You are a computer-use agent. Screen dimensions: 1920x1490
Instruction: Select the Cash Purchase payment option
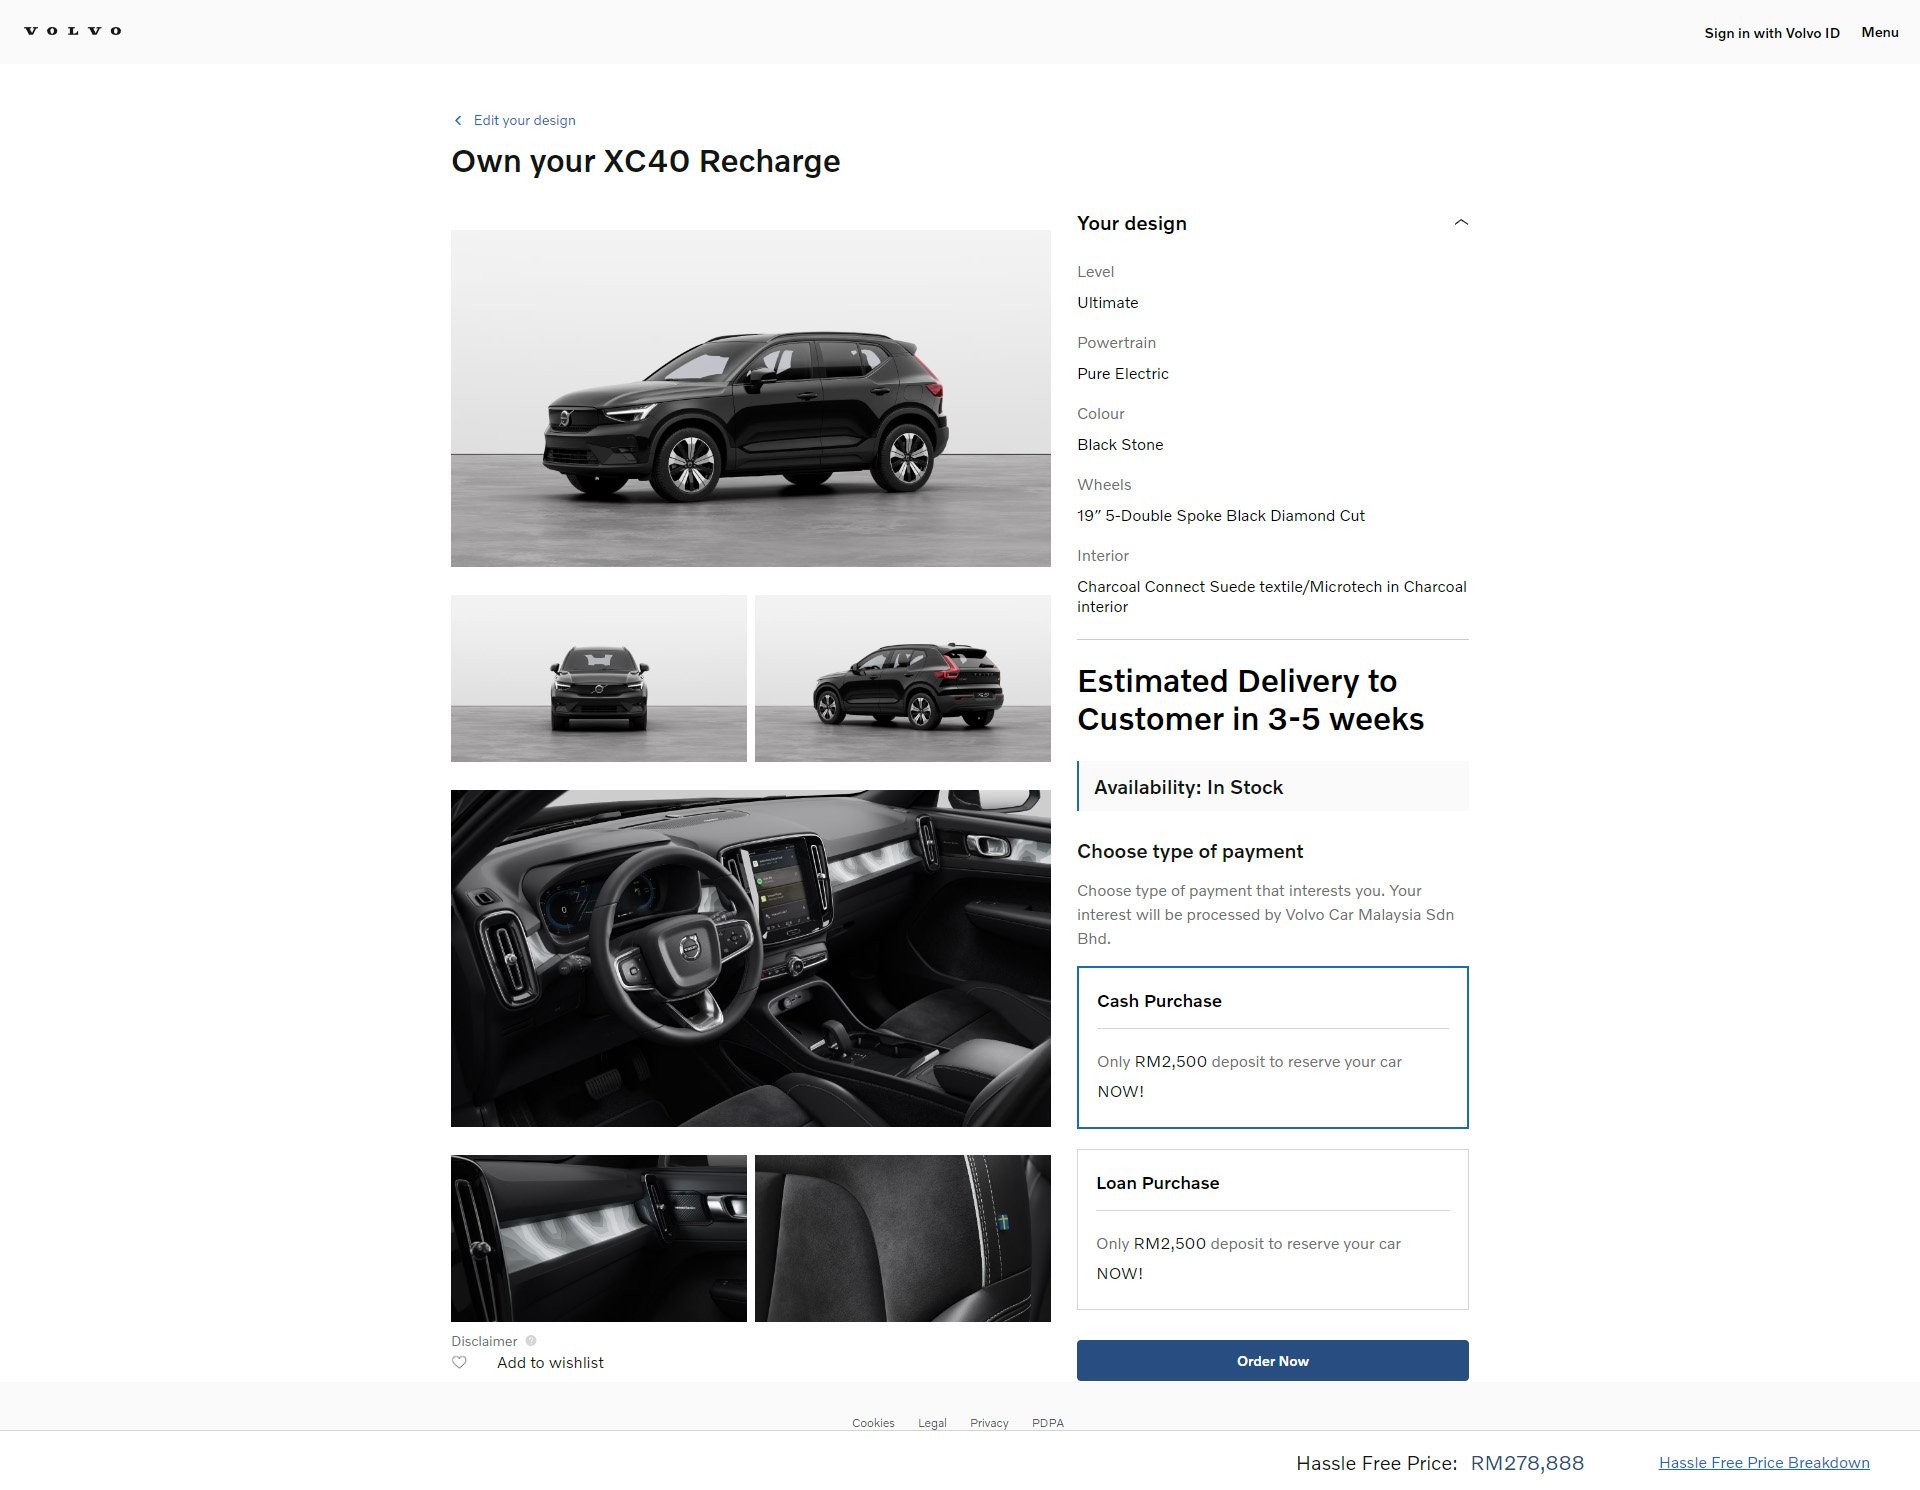tap(1272, 1047)
